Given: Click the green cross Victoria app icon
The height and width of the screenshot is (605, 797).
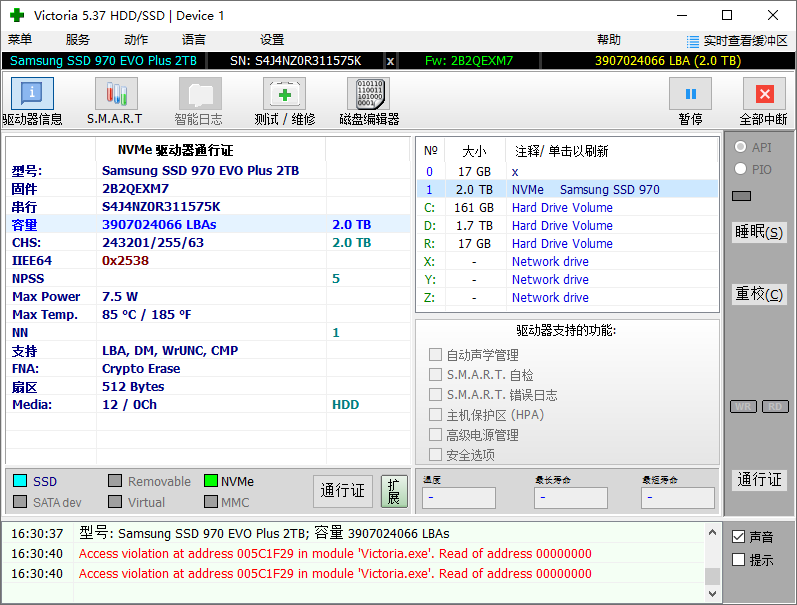Looking at the screenshot, I should 17,15.
